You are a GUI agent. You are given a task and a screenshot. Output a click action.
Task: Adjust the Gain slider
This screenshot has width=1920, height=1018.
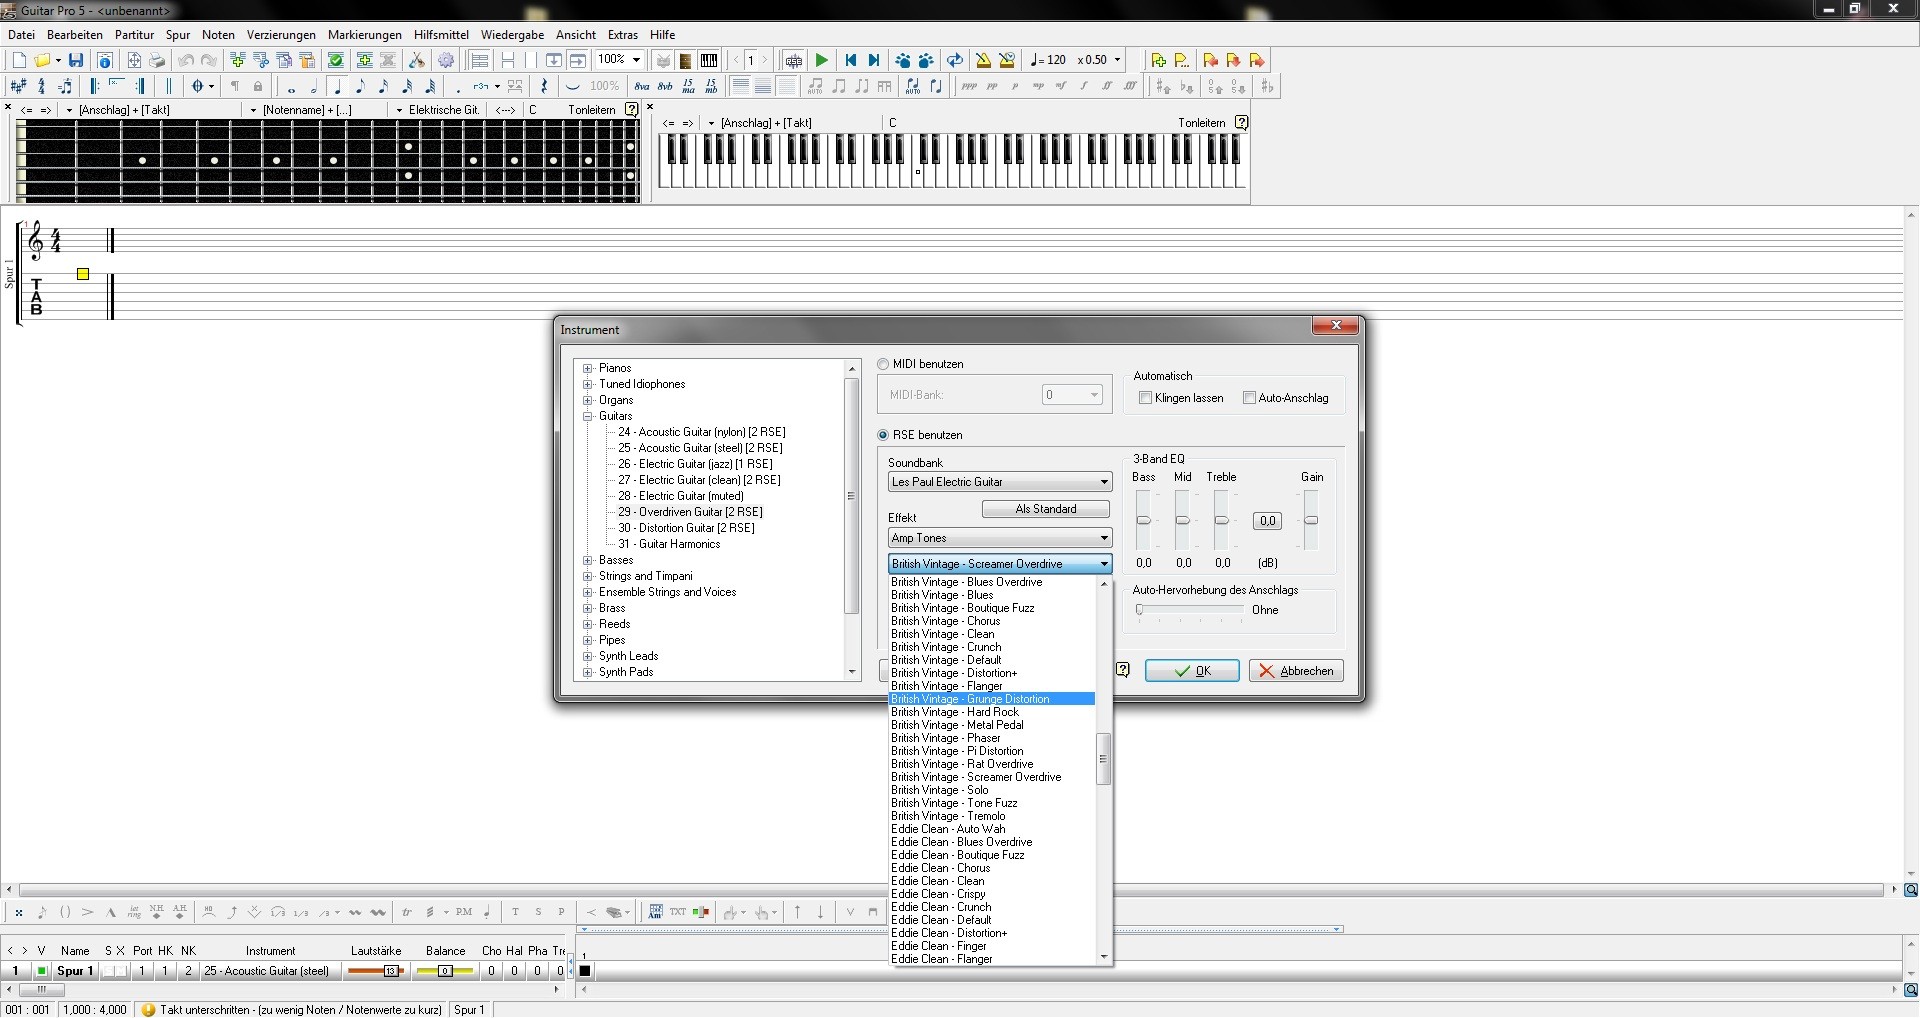(x=1311, y=520)
